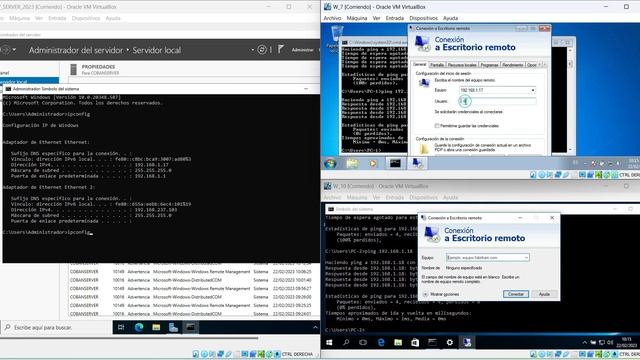
Task: Switch to Command Prompt in server taskbar
Action: point(190,327)
